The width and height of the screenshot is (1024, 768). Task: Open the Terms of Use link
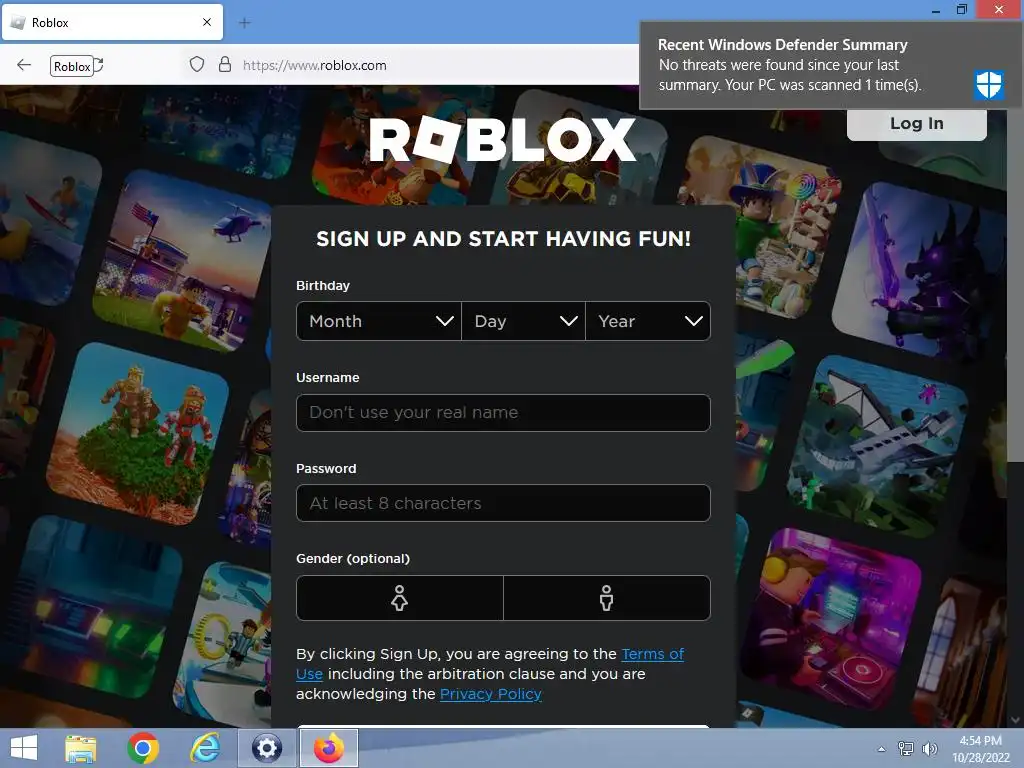click(652, 654)
